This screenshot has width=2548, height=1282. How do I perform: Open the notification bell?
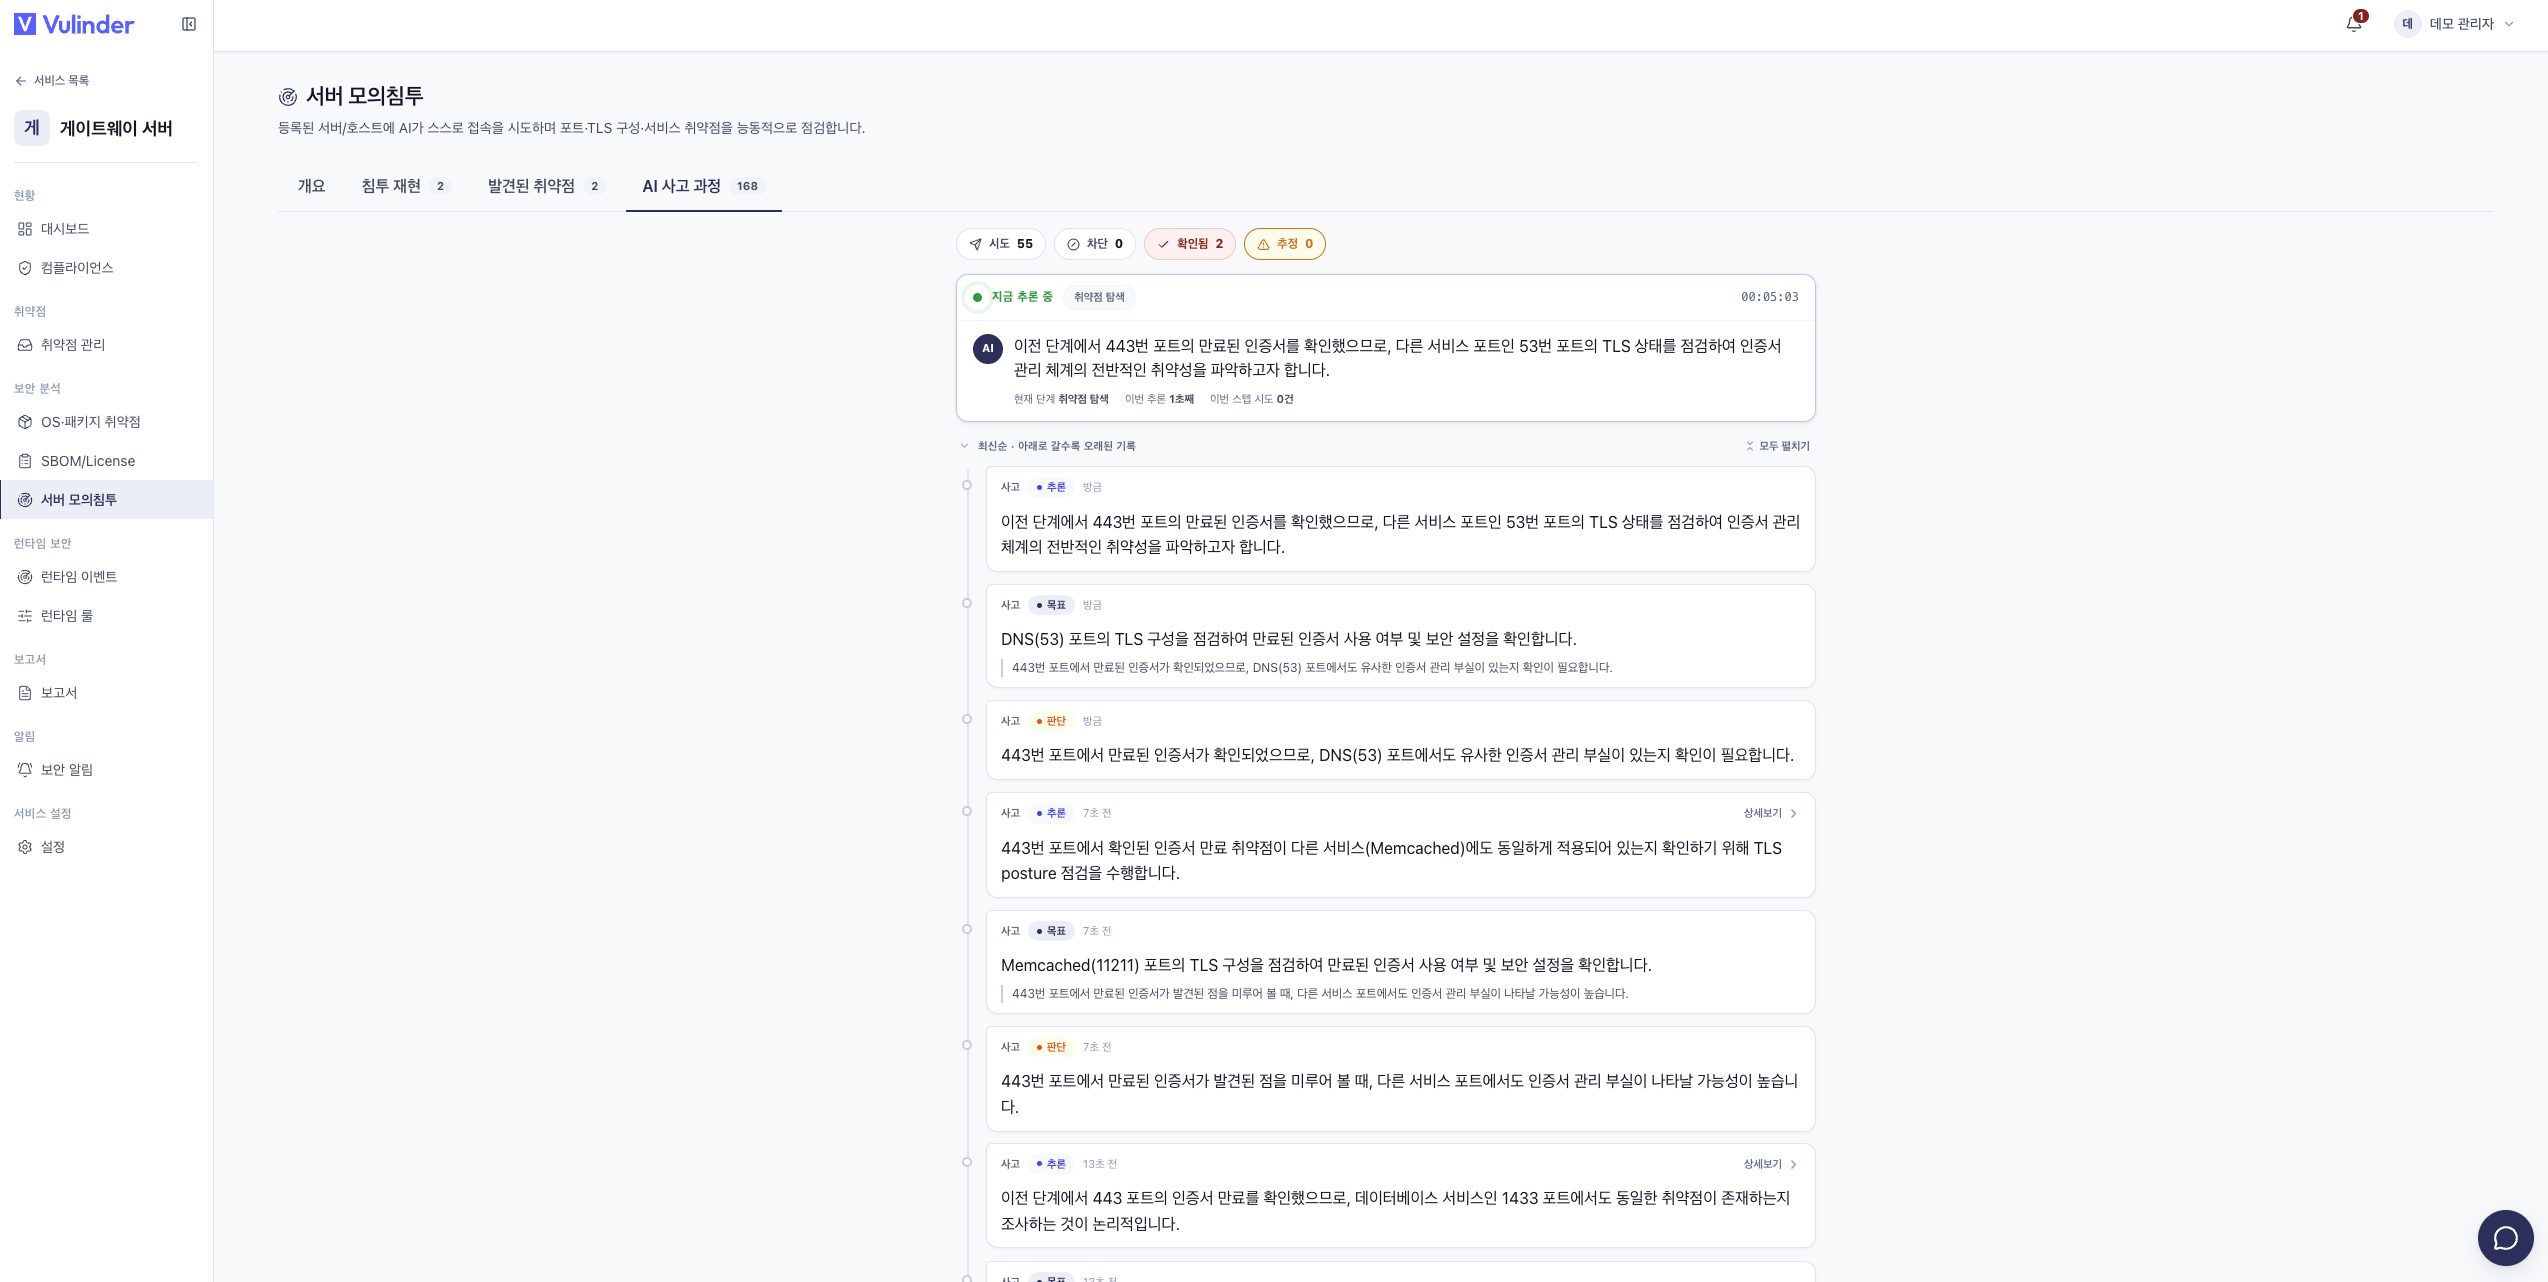pos(2354,23)
